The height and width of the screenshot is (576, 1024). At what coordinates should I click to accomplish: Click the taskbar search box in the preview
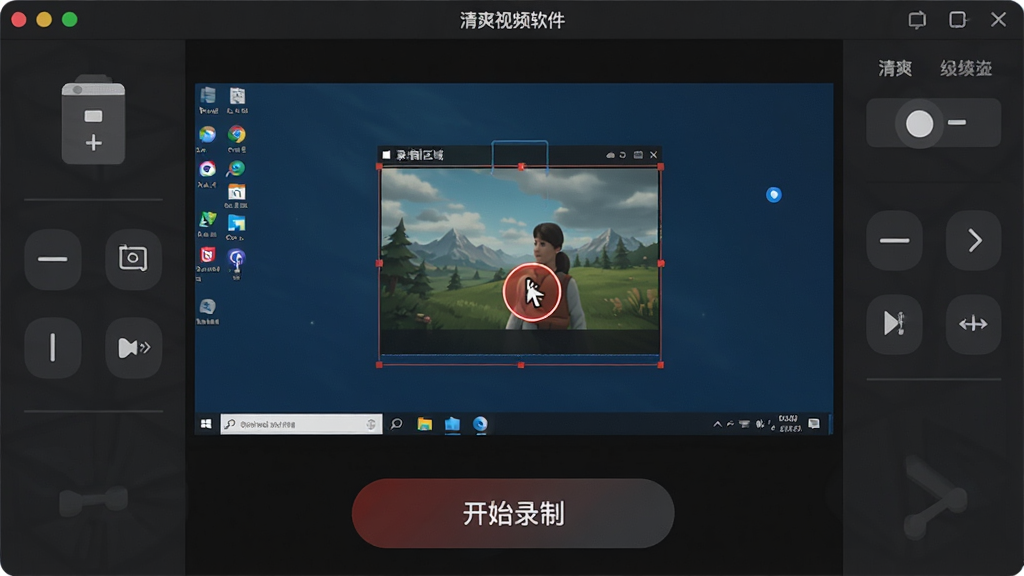tap(301, 424)
